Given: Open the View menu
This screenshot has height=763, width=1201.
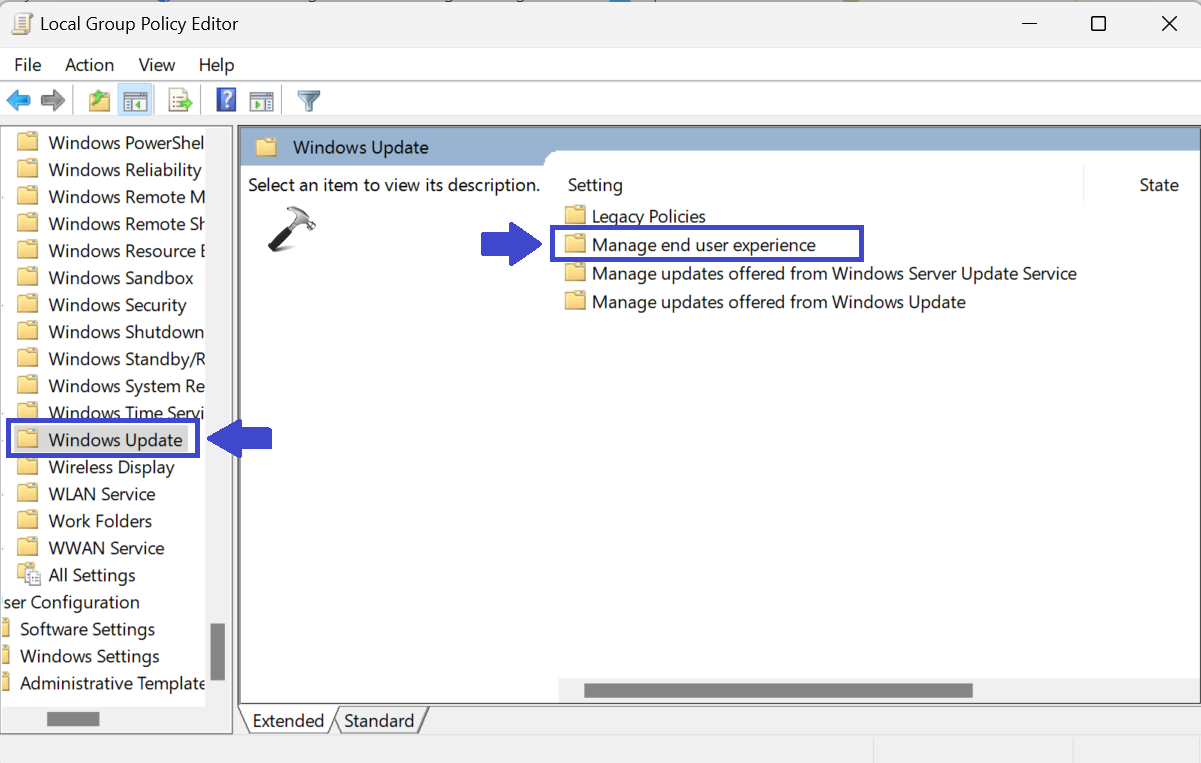Looking at the screenshot, I should [157, 65].
